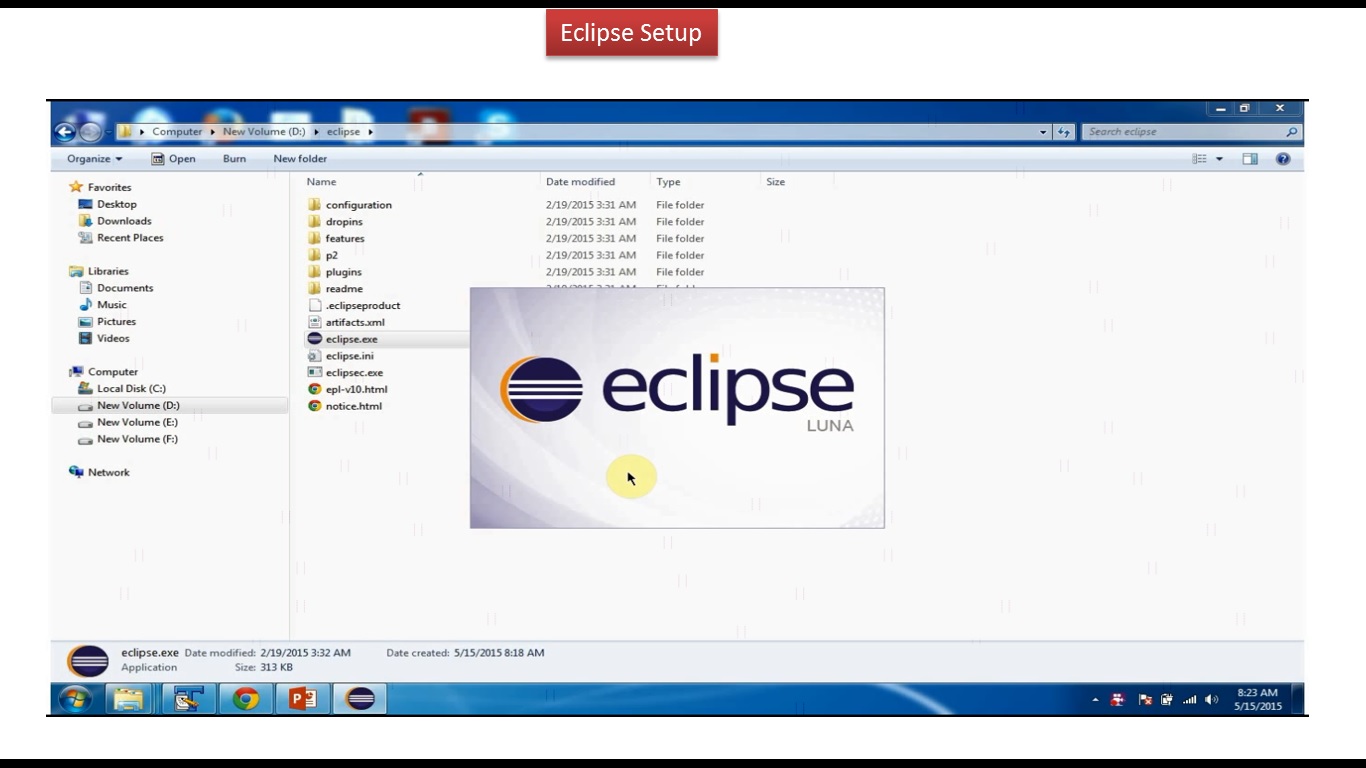The height and width of the screenshot is (768, 1366).
Task: Click the Burn toolbar button
Action: 235,159
